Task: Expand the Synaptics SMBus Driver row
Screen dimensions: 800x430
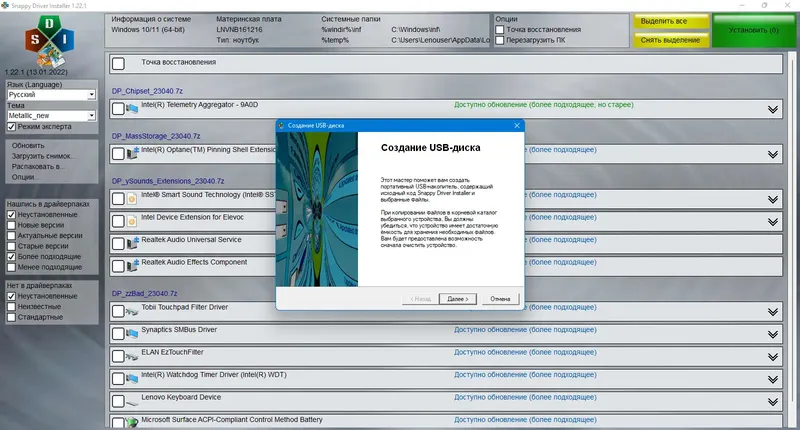Action: pos(772,334)
